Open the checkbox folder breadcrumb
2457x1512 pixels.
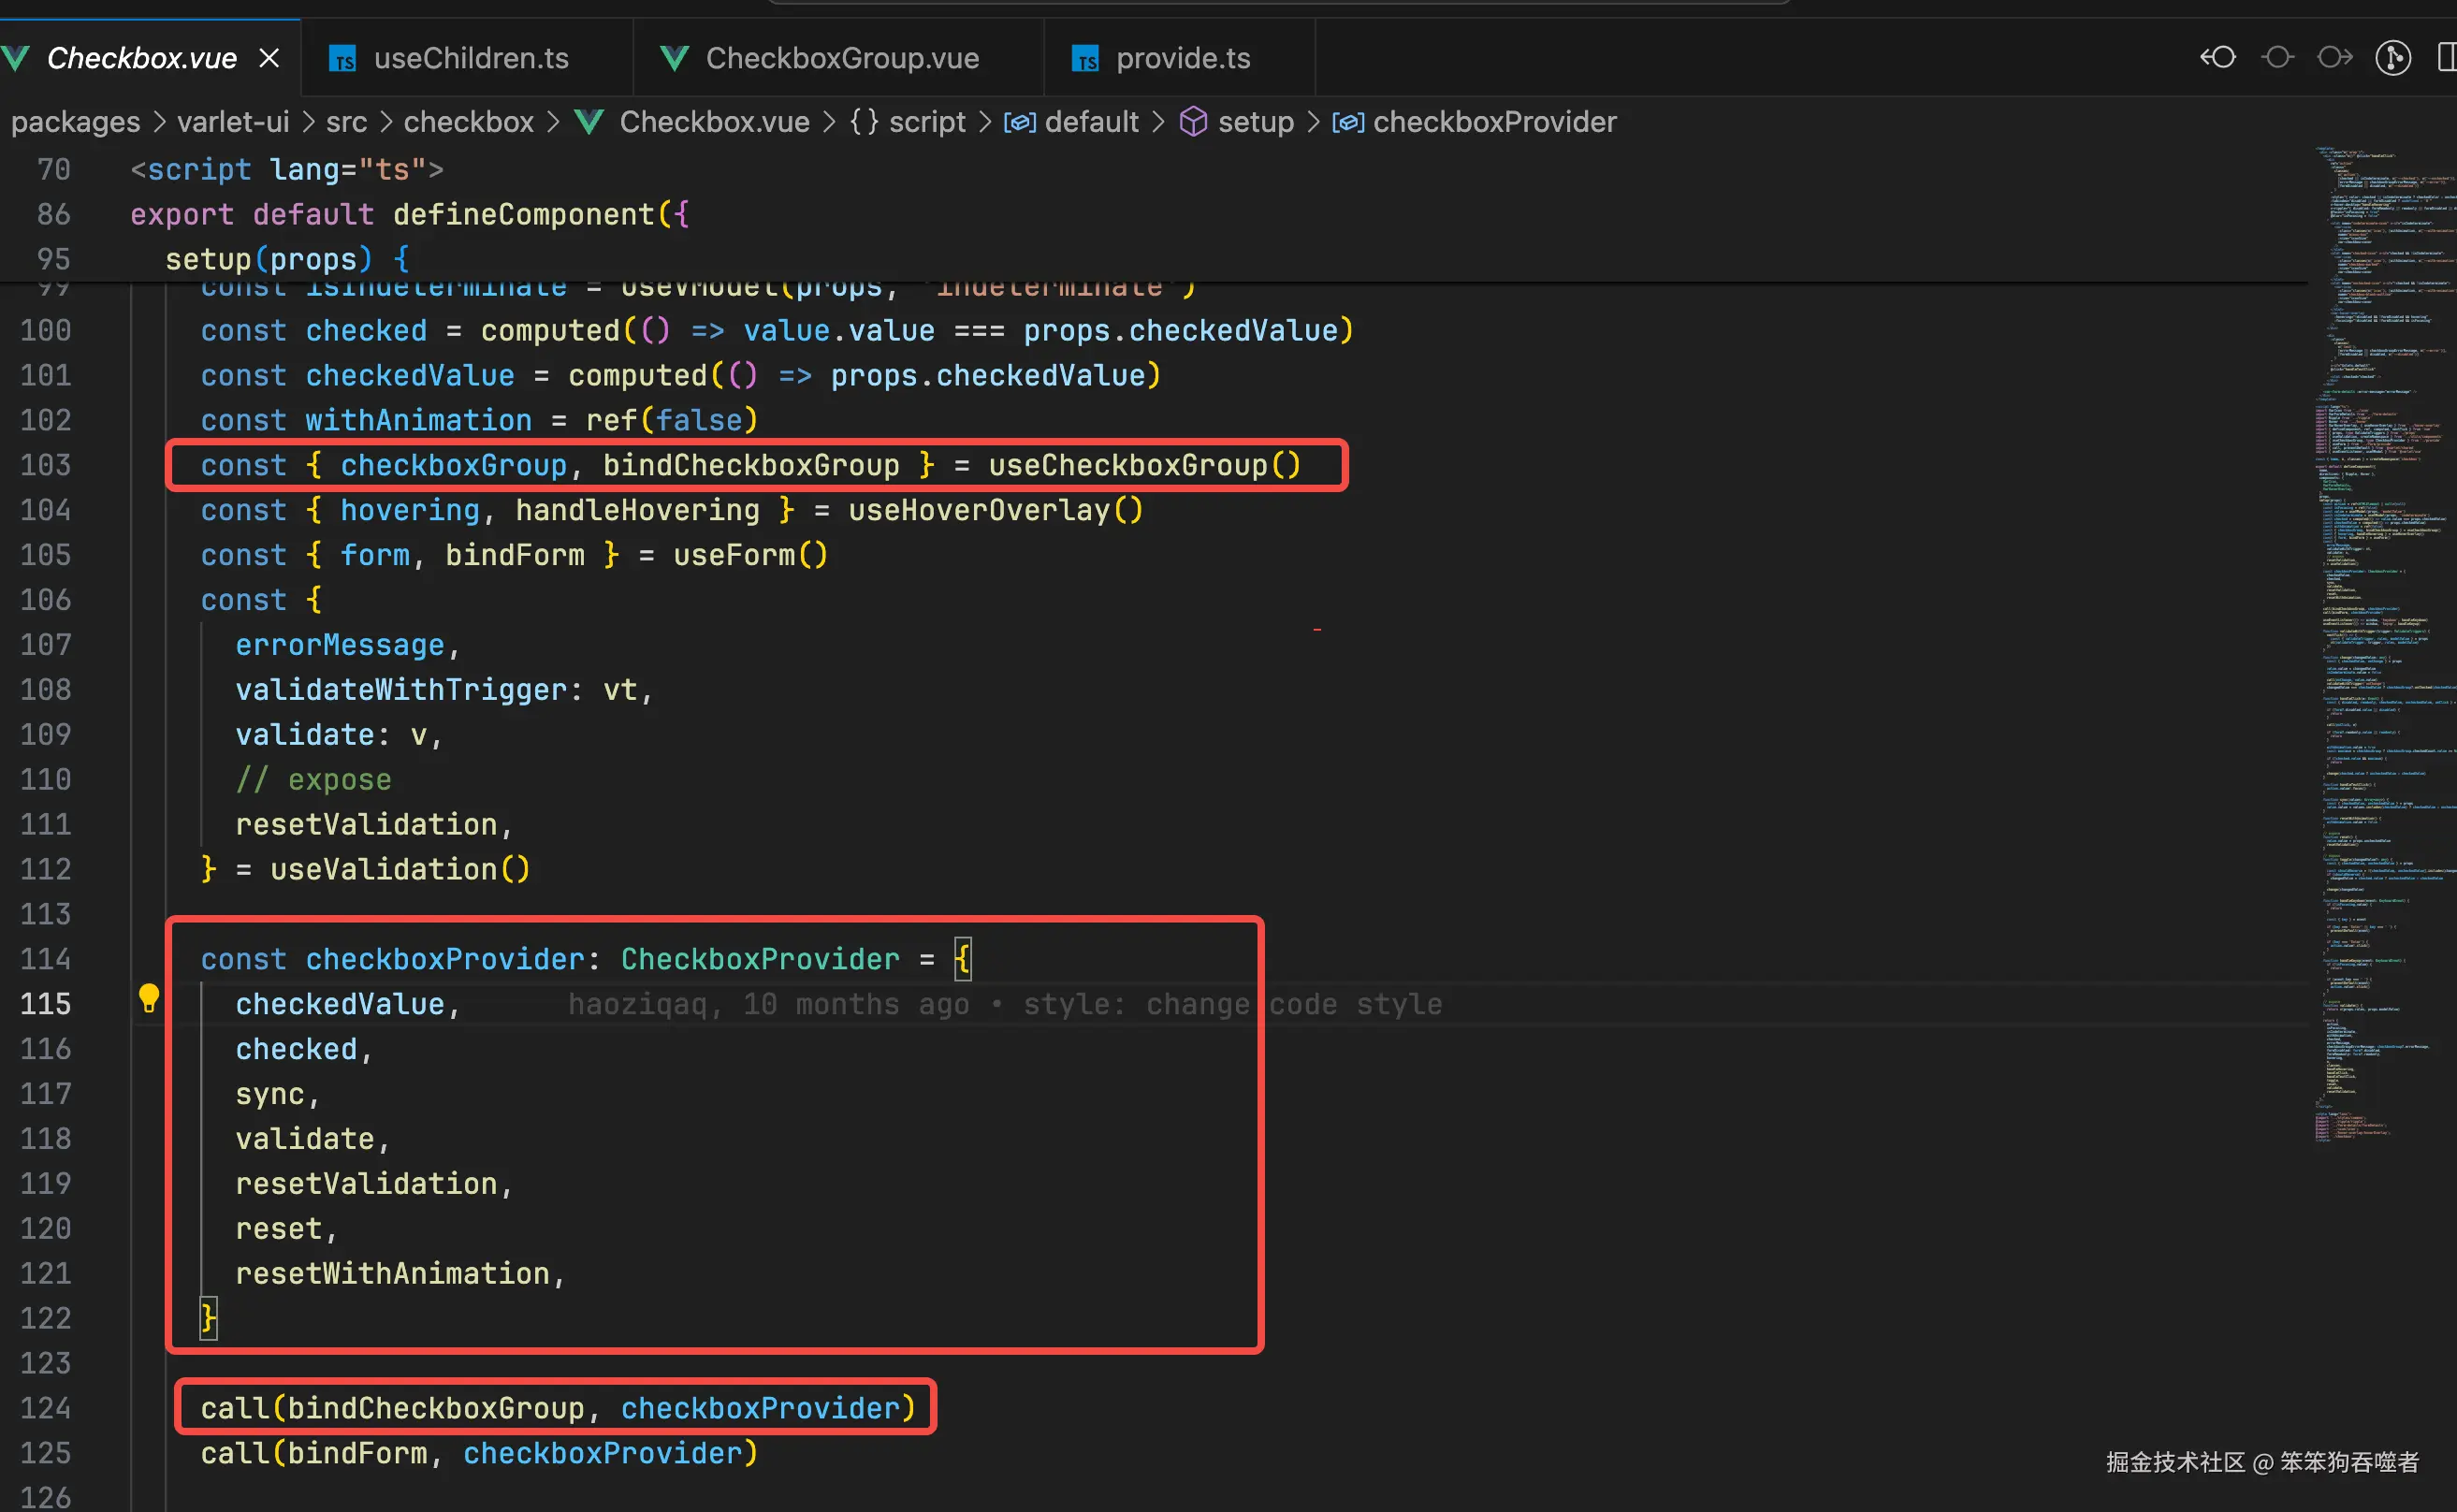click(468, 122)
